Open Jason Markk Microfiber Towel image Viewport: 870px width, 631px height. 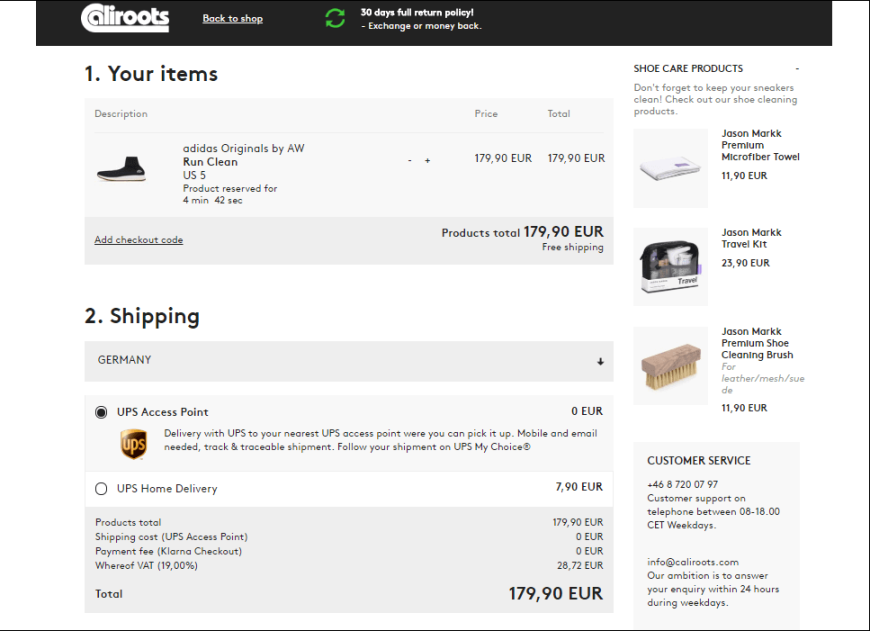(x=670, y=168)
